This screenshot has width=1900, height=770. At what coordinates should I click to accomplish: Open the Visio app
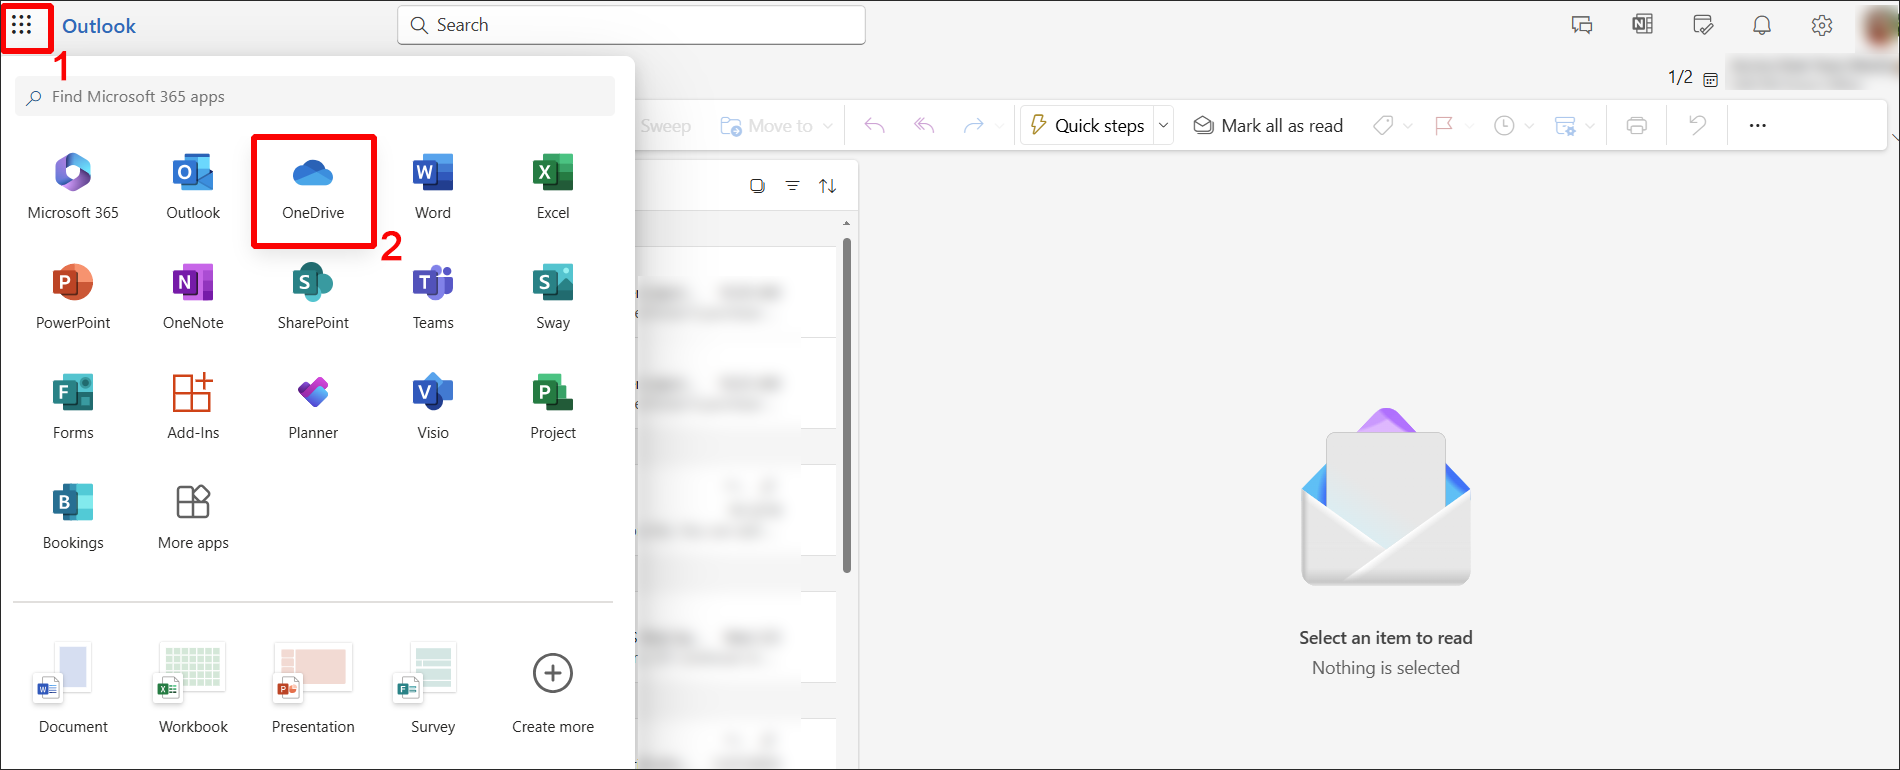tap(433, 407)
